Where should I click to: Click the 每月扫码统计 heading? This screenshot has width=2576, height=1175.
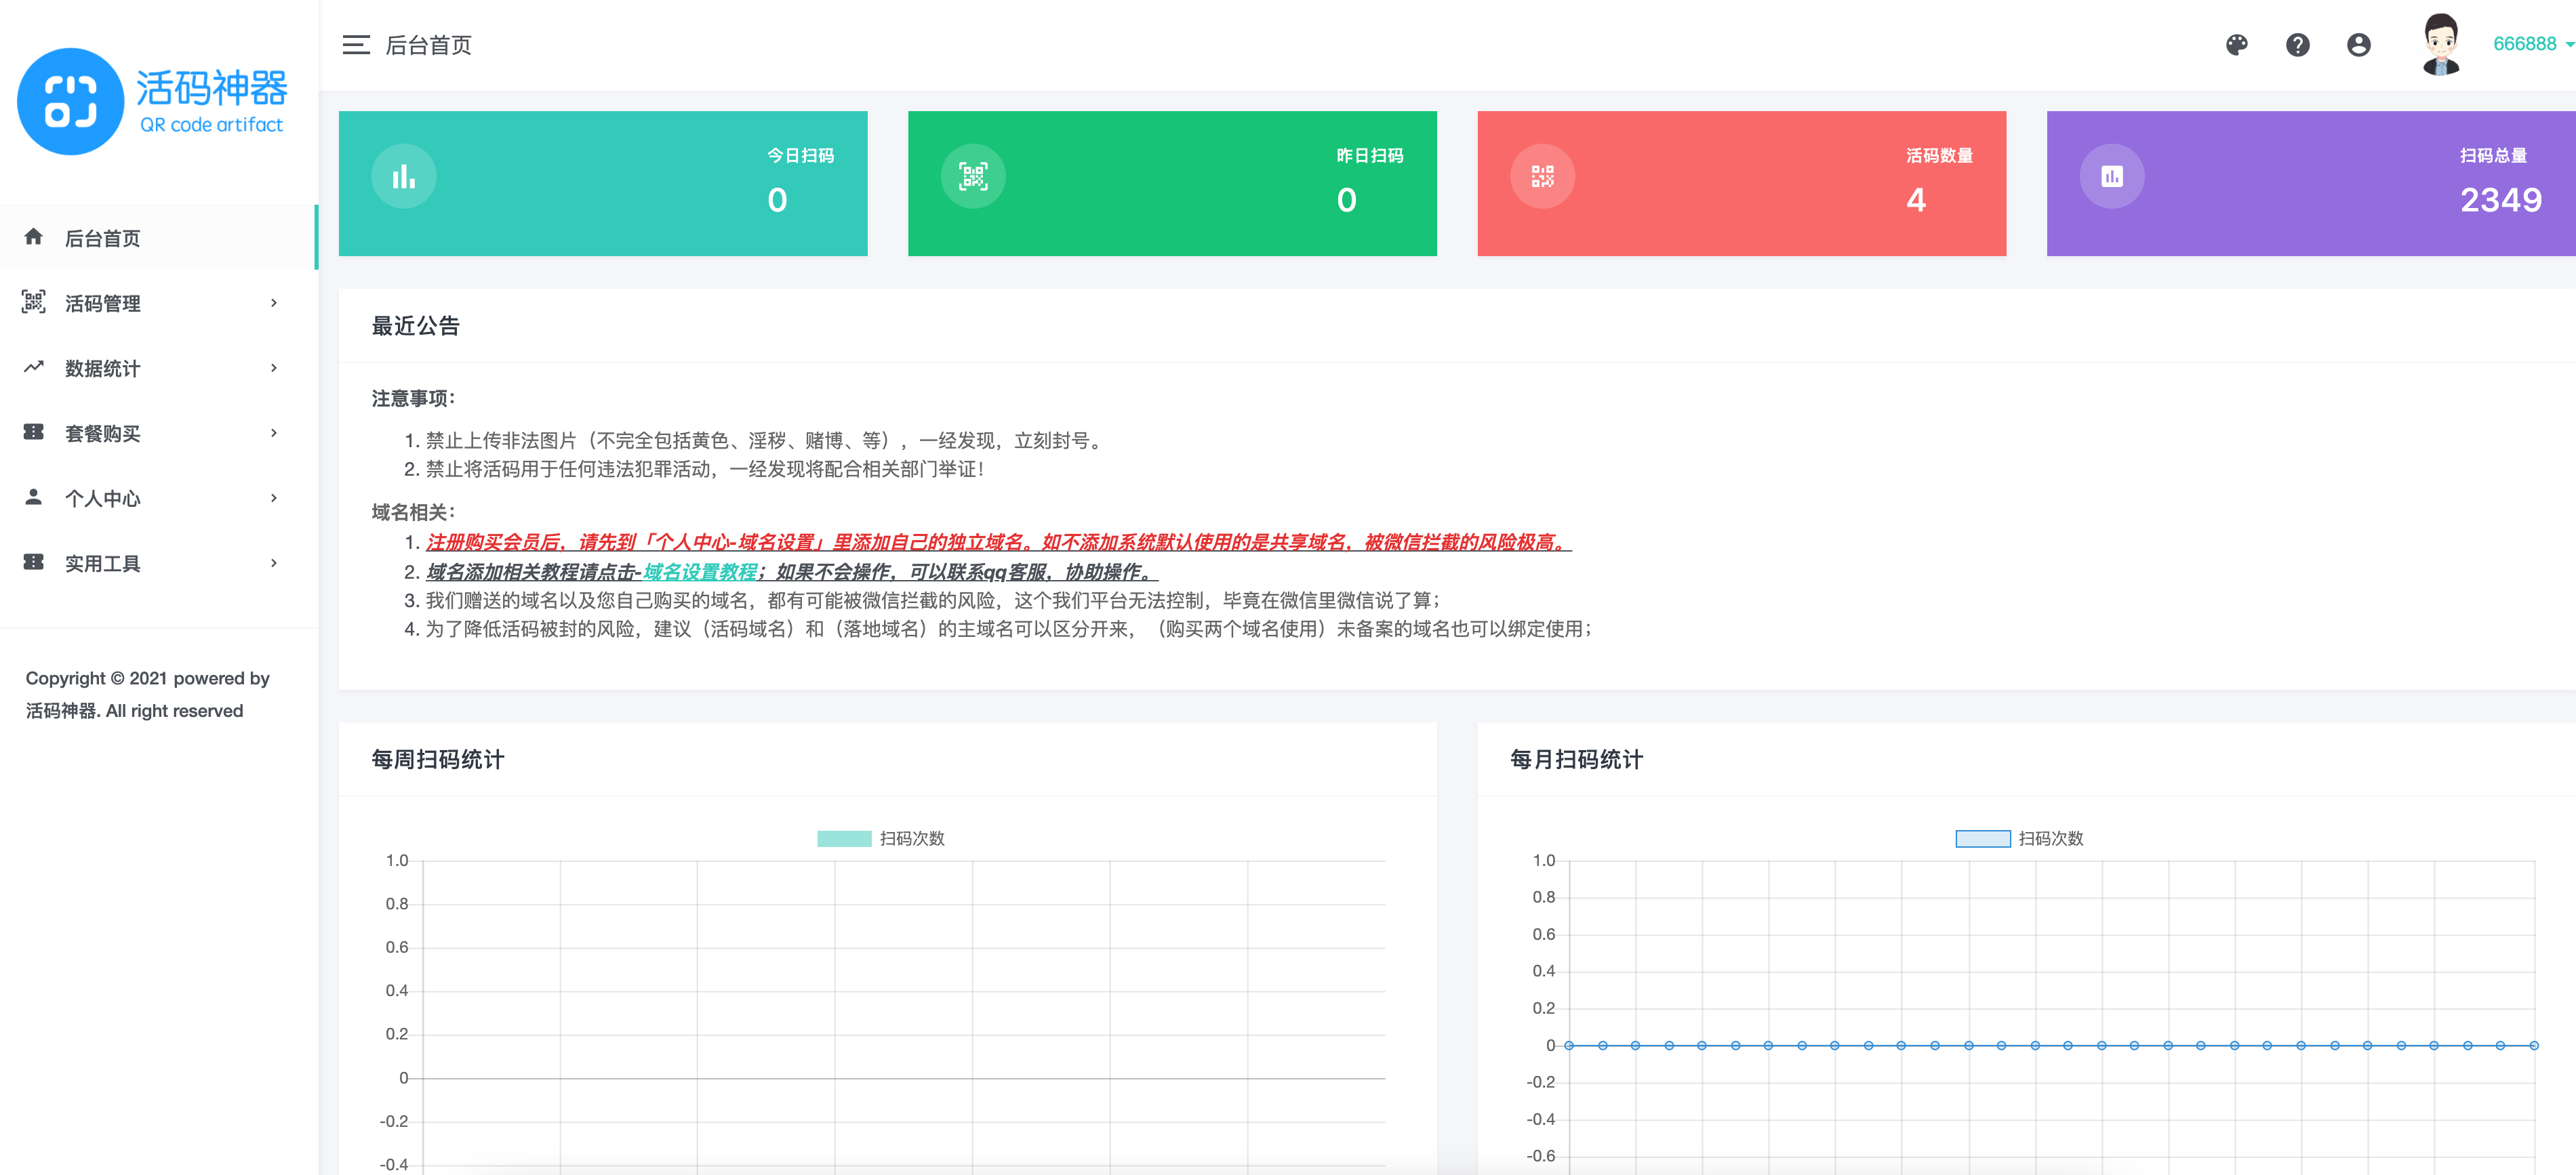click(1577, 760)
